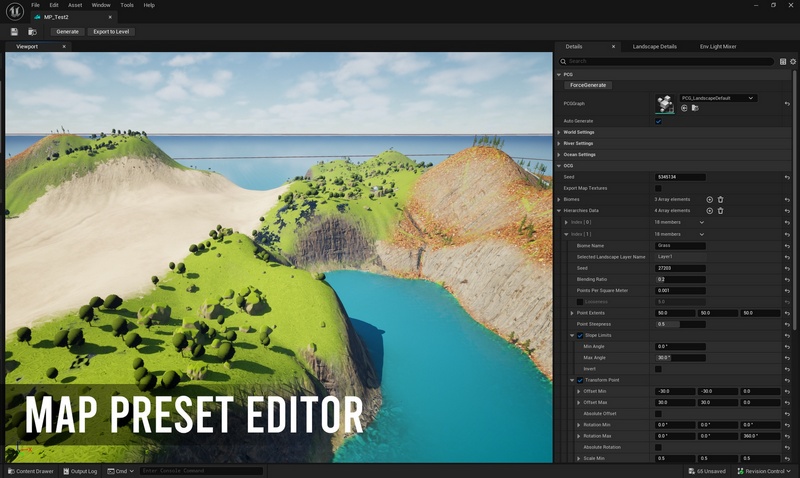This screenshot has height=478, width=800.
Task: Open the PCG_LandscapeDefault graph dropdown
Action: point(718,98)
